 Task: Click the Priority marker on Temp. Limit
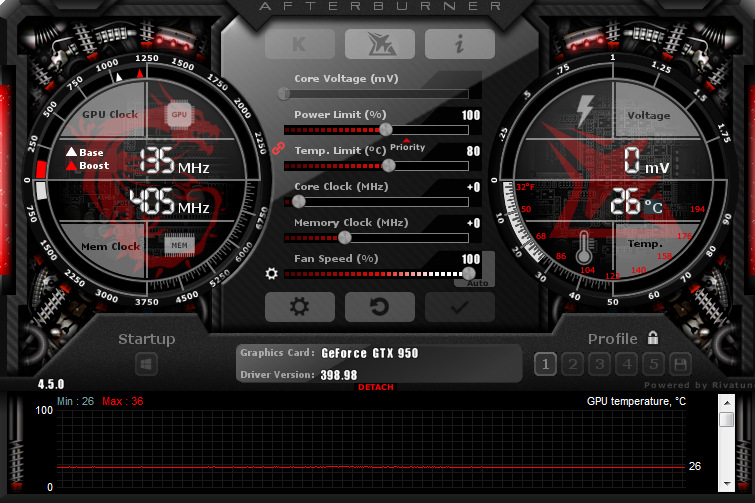pyautogui.click(x=407, y=147)
